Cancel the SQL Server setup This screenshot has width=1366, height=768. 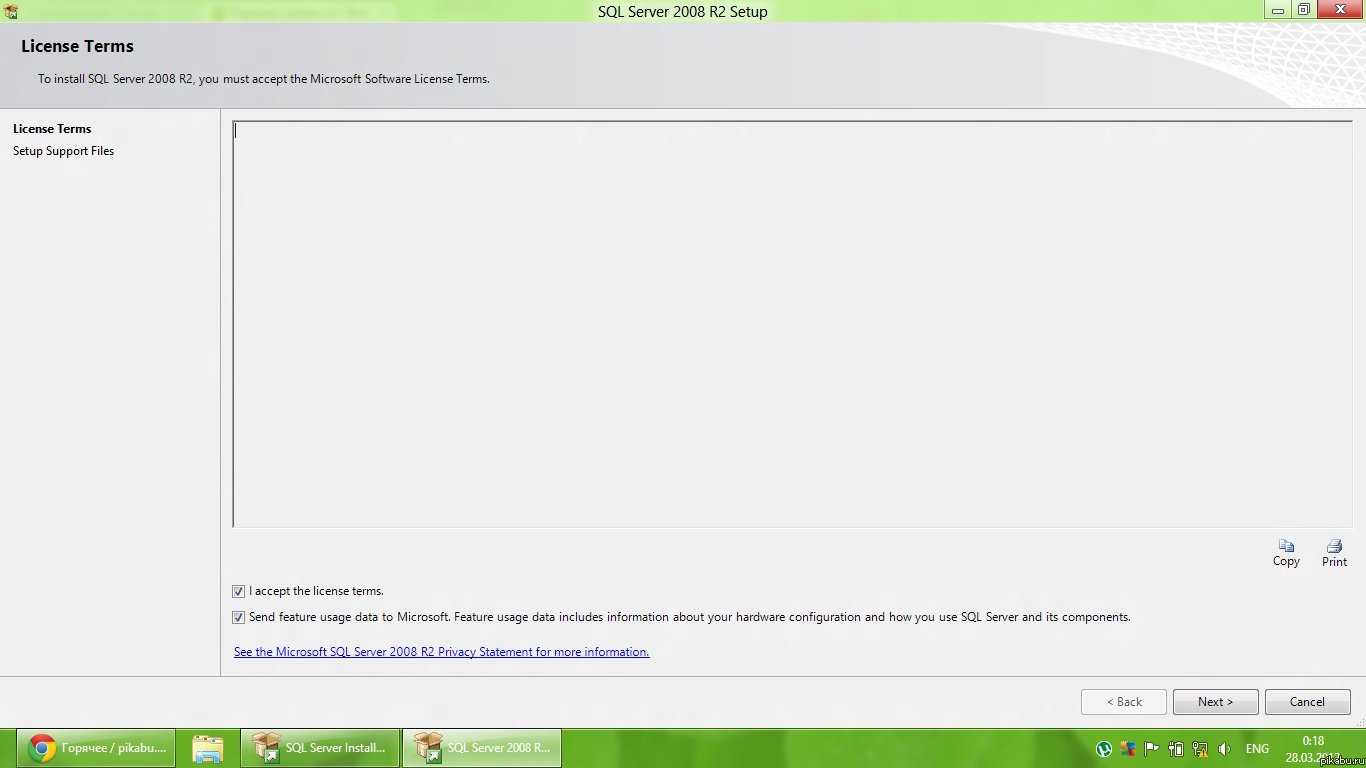1307,702
